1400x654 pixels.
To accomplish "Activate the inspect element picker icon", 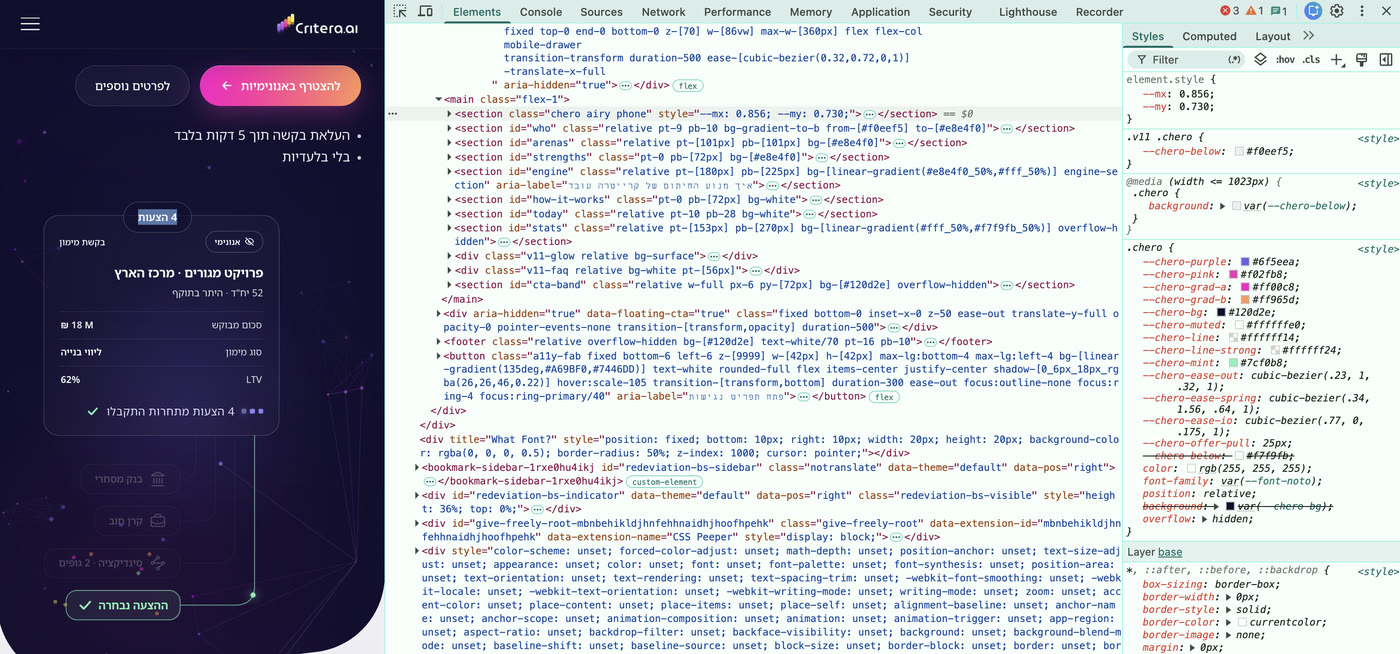I will pos(400,12).
